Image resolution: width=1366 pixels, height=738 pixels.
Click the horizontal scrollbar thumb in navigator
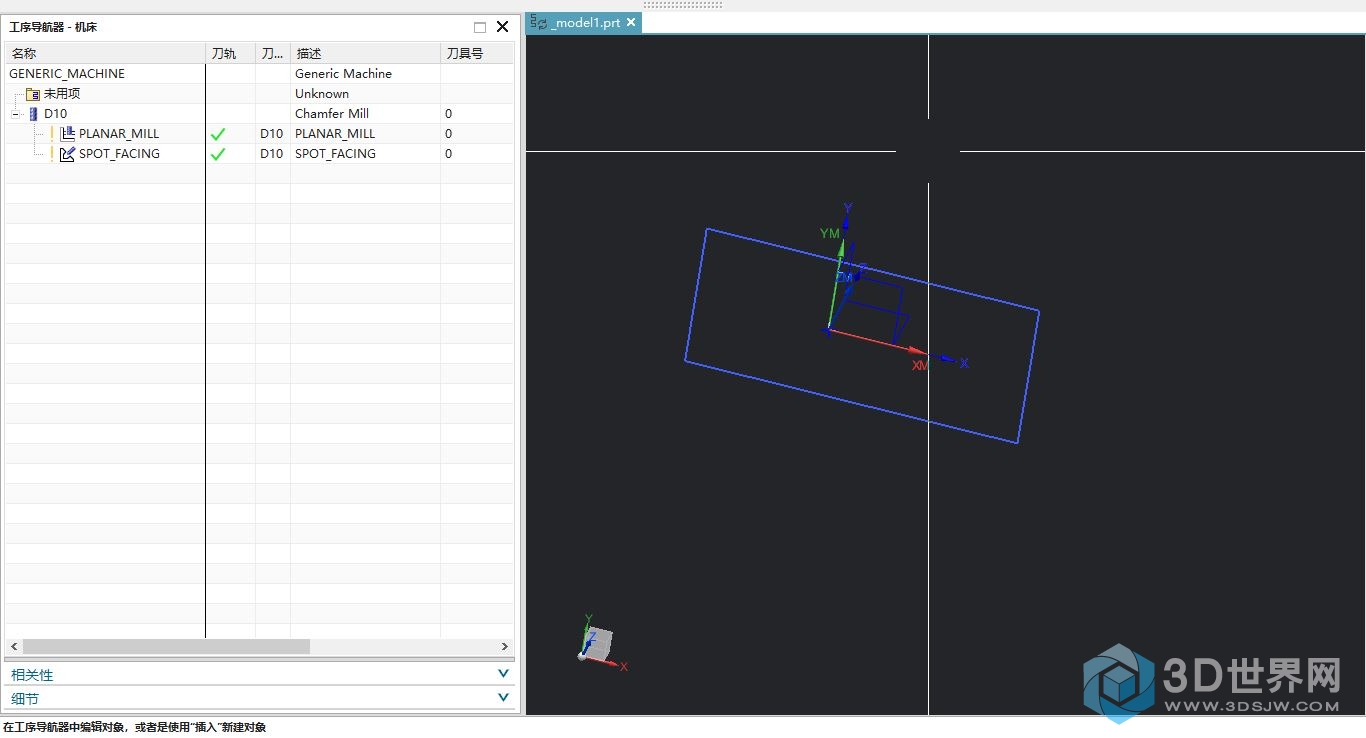point(166,647)
